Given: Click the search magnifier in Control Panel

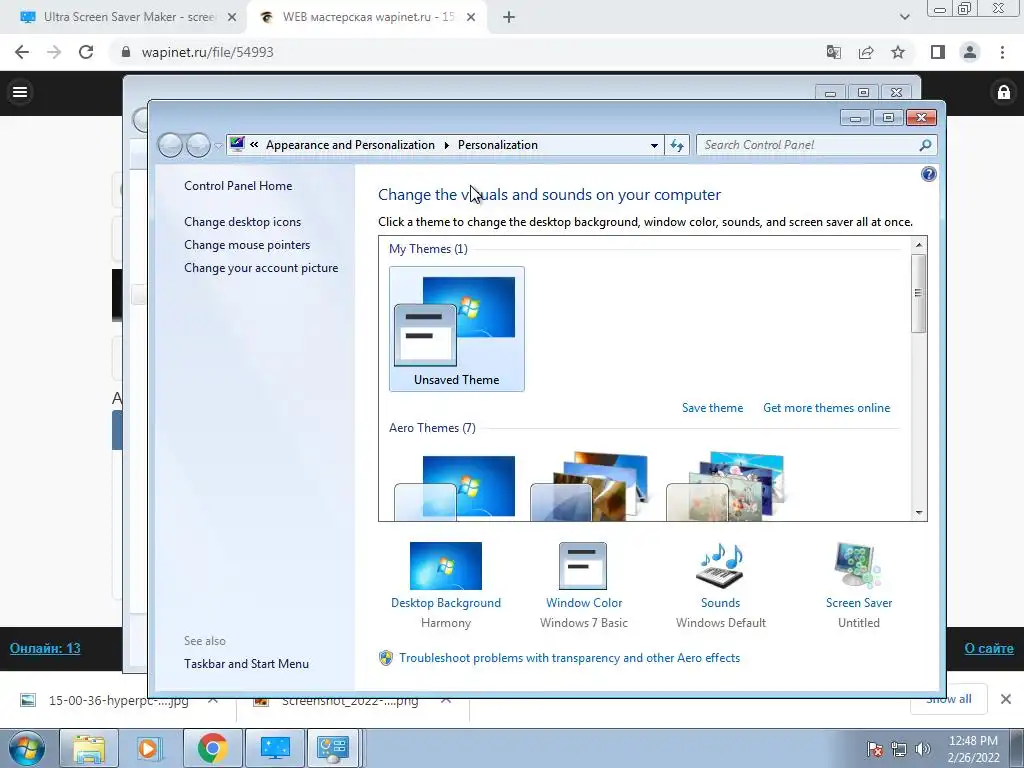Looking at the screenshot, I should [x=925, y=145].
